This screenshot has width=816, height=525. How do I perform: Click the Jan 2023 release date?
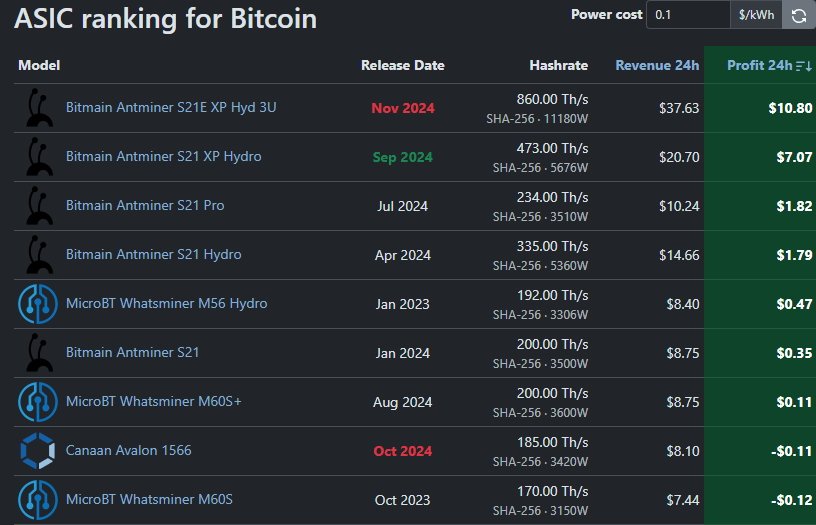coord(403,304)
